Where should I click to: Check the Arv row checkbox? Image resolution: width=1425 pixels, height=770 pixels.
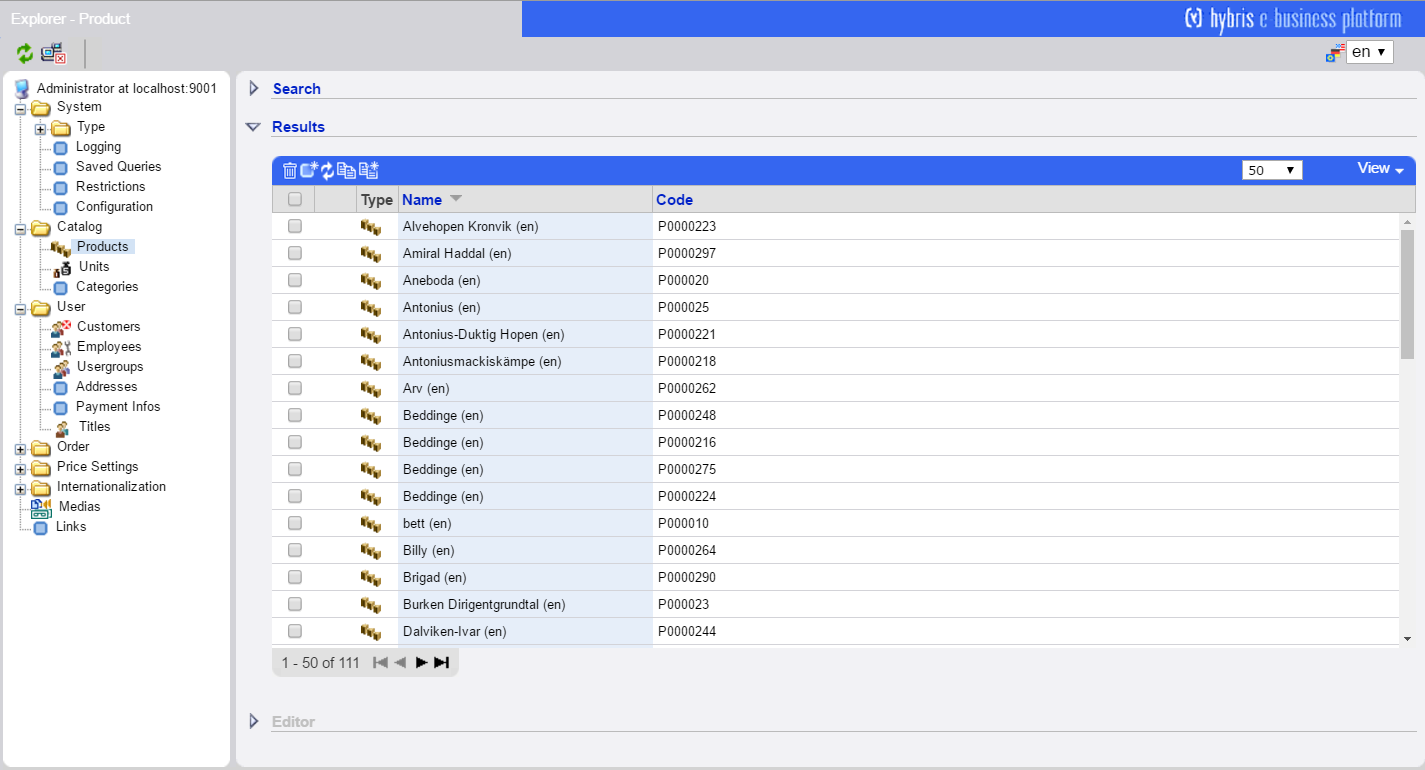(x=295, y=388)
